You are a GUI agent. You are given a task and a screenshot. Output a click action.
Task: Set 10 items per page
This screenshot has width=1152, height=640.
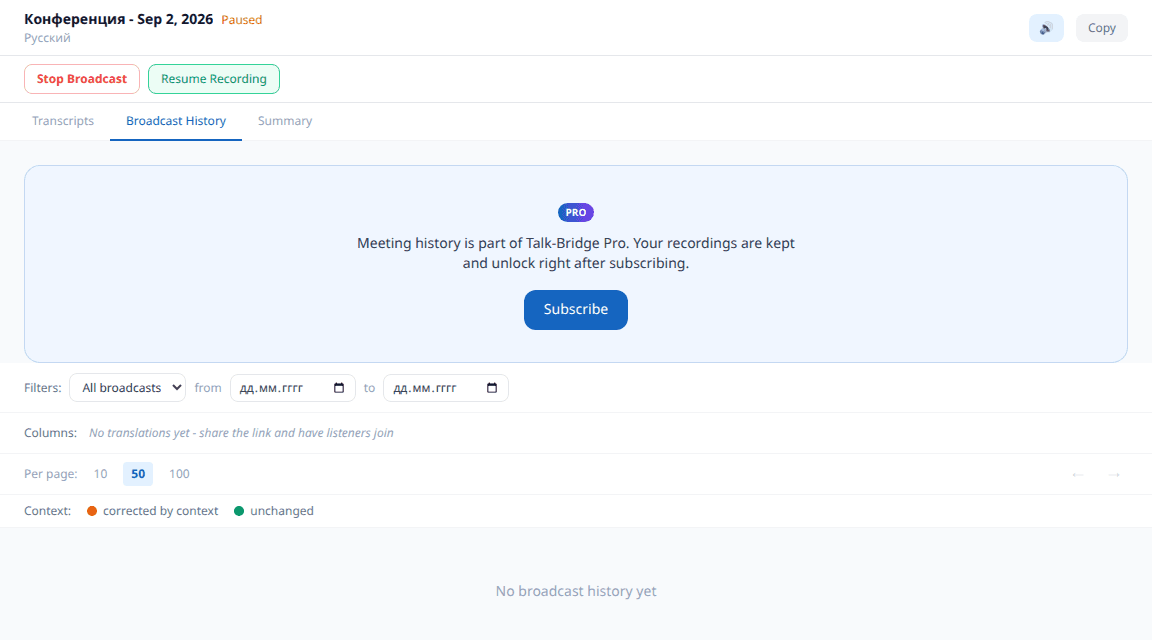(x=101, y=474)
